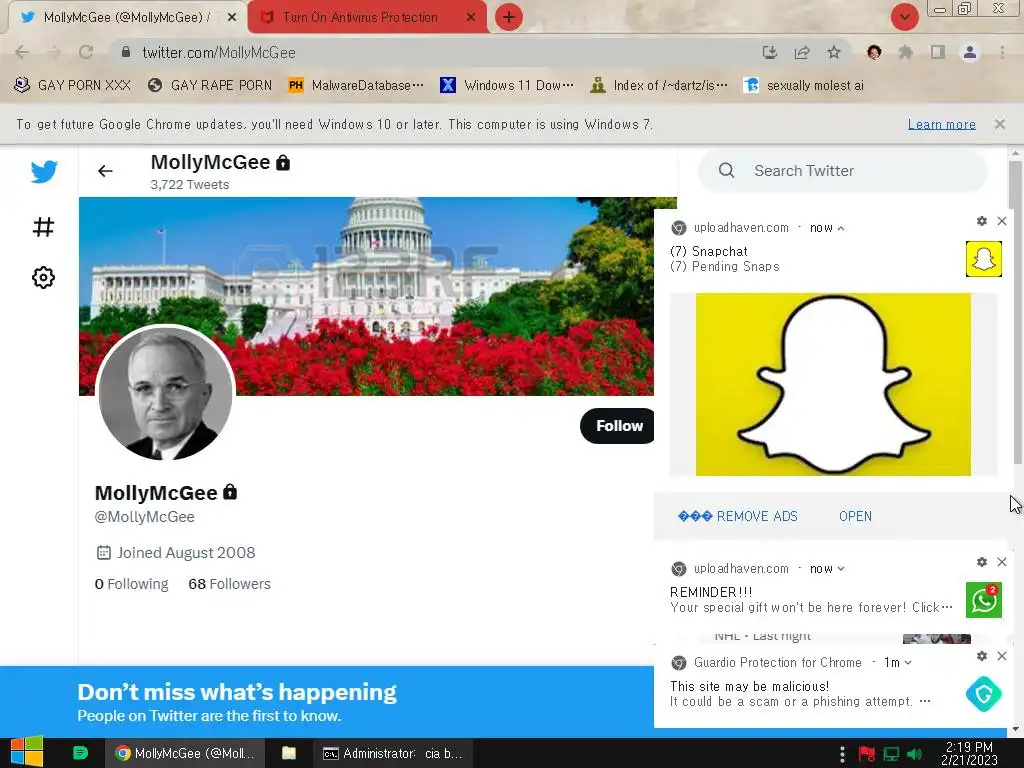Image resolution: width=1024 pixels, height=768 pixels.
Task: Open REMINDER notification settings gear
Action: (x=982, y=562)
